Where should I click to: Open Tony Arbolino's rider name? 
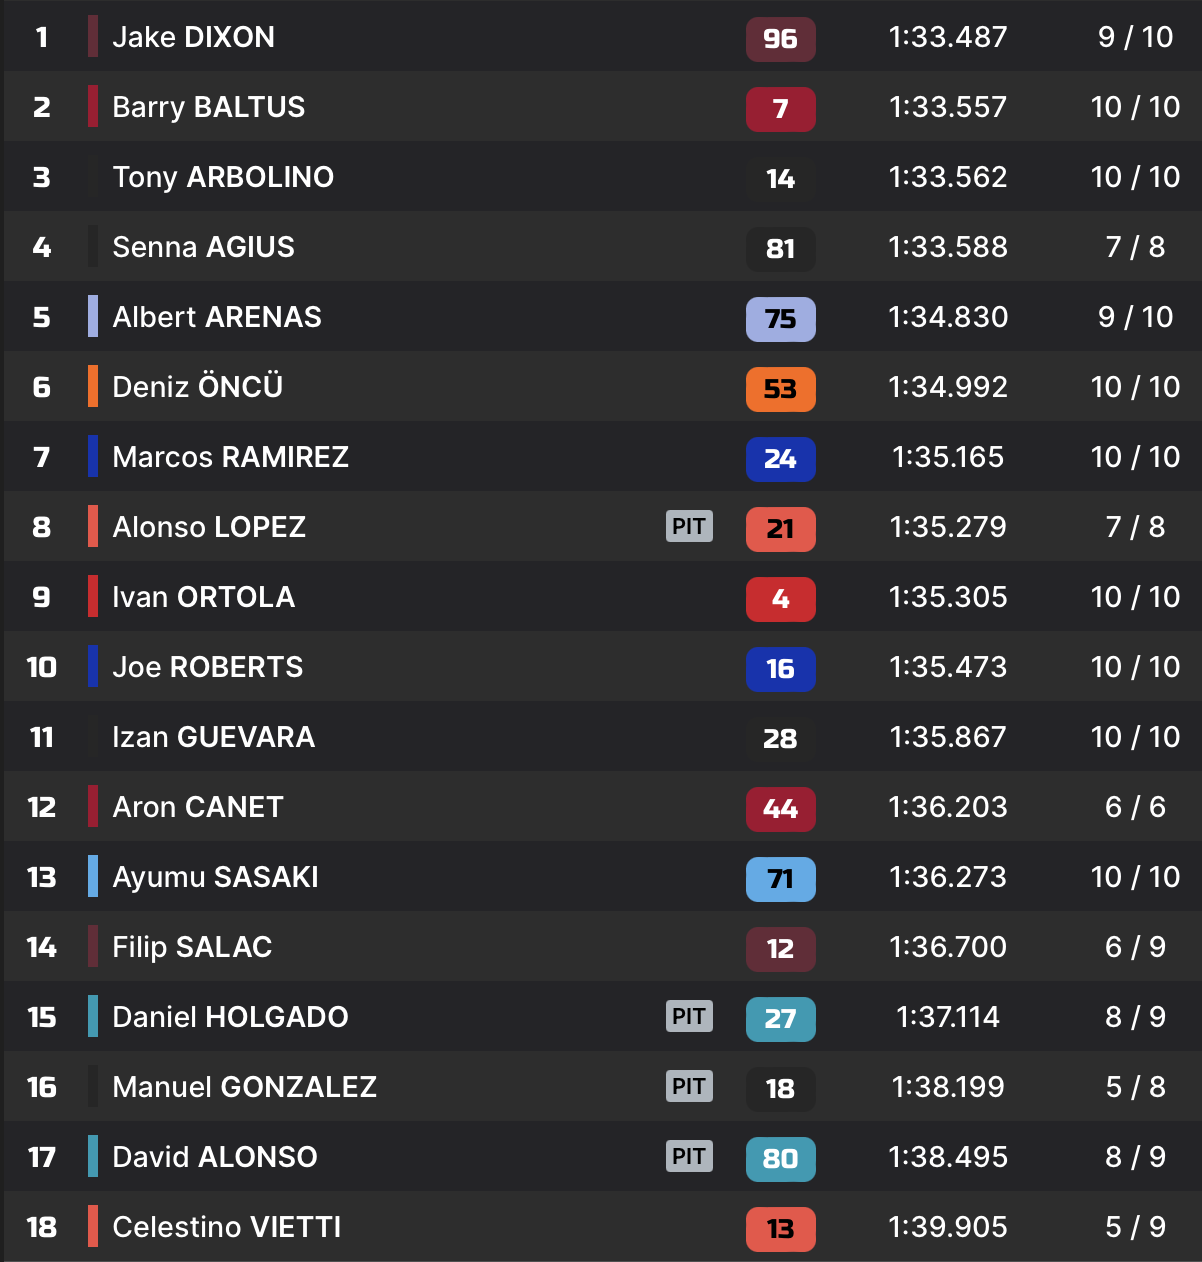(x=223, y=177)
